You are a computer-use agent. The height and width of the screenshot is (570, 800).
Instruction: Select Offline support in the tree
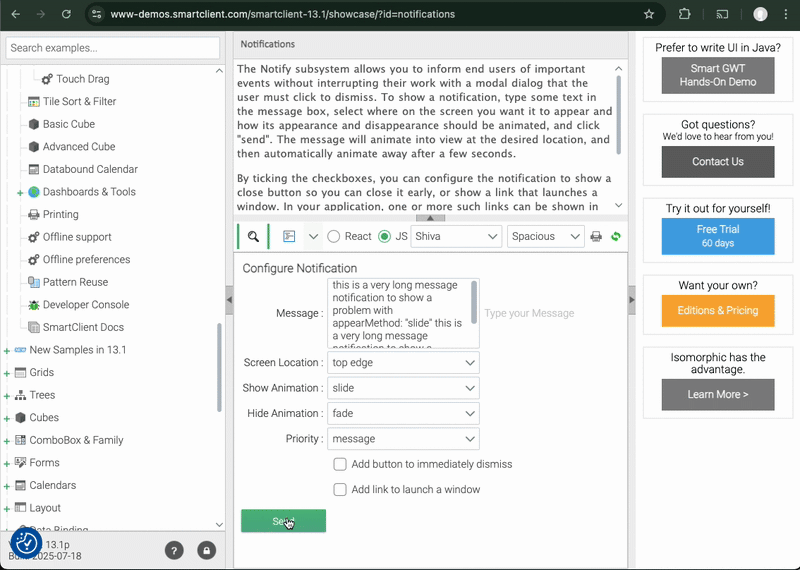tap(77, 237)
